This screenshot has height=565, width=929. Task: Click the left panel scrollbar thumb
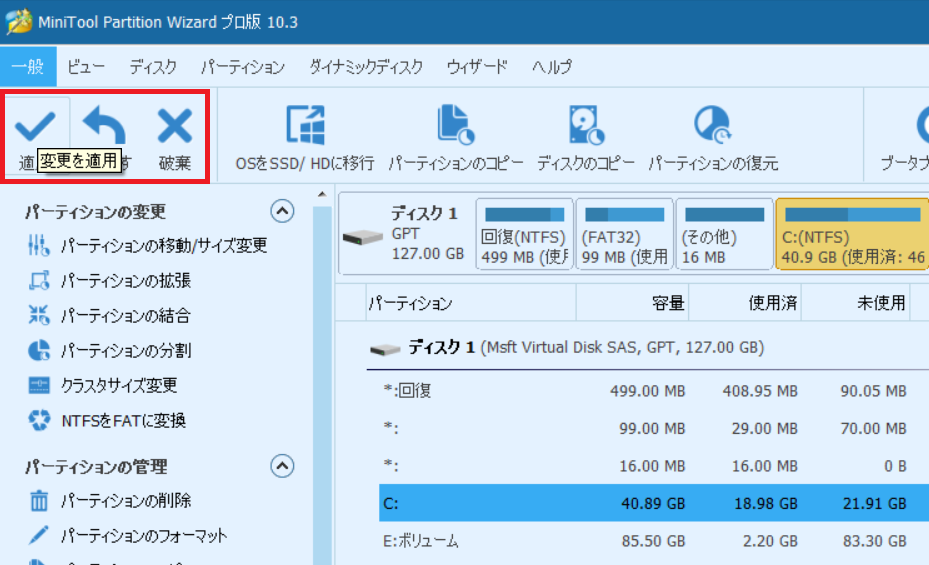coord(322,385)
